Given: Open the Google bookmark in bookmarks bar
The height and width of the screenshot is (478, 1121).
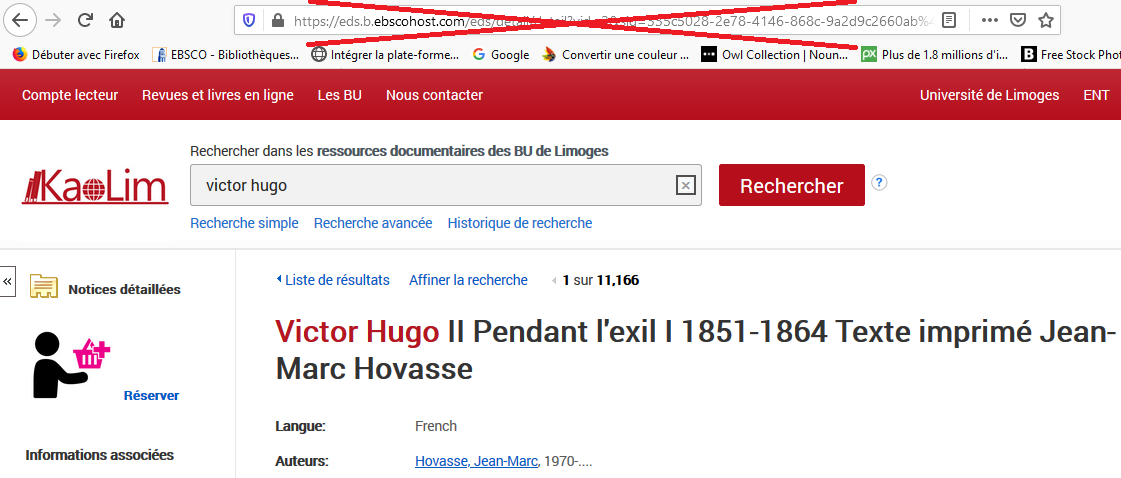Looking at the screenshot, I should (500, 55).
